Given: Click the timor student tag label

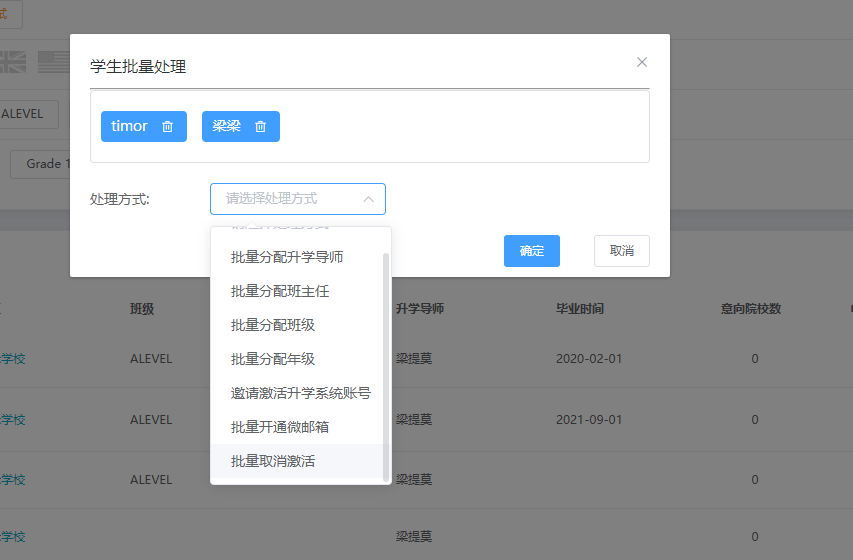Looking at the screenshot, I should (130, 126).
